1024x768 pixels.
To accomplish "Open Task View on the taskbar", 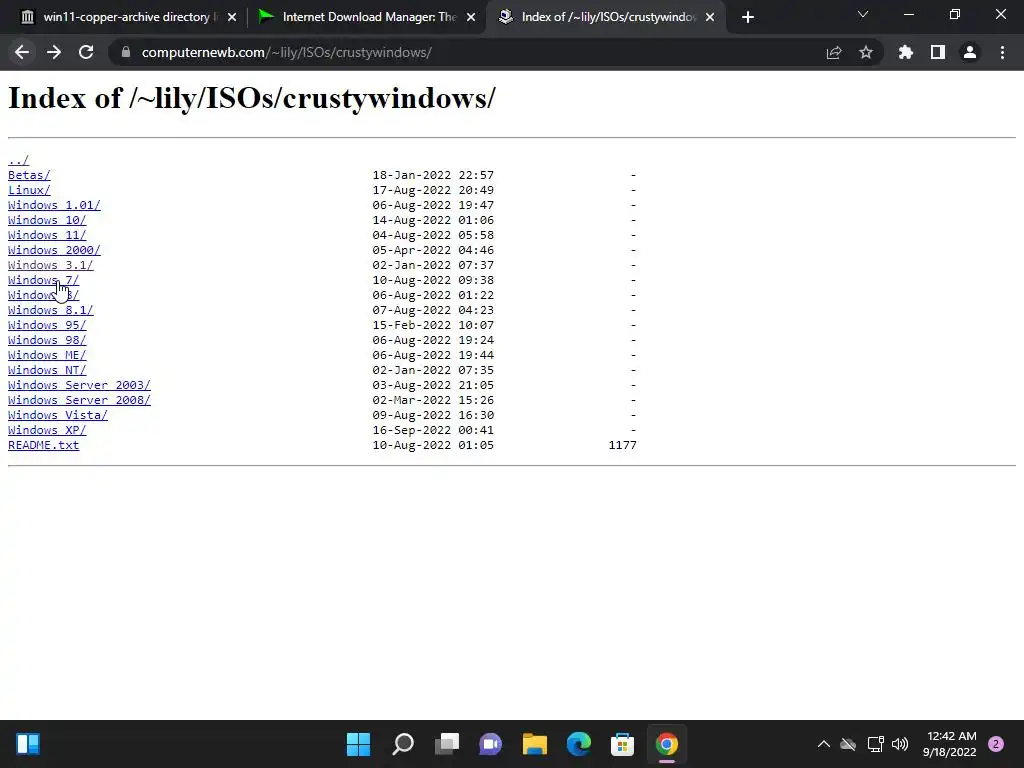I will pos(447,744).
